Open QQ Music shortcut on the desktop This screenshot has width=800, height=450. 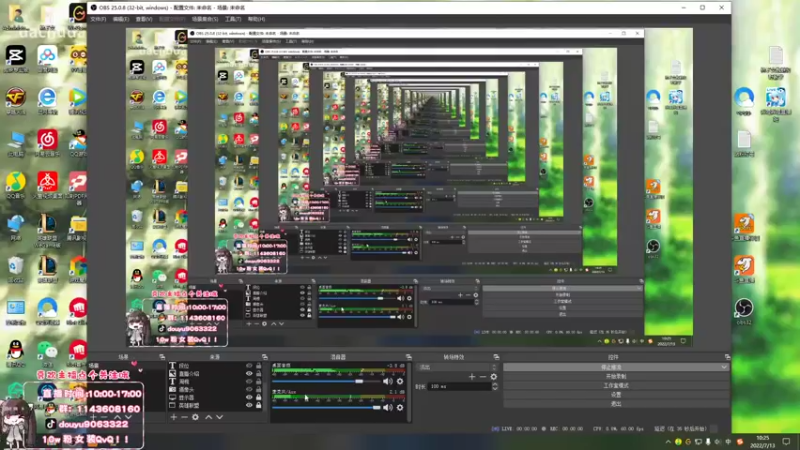[x=16, y=185]
